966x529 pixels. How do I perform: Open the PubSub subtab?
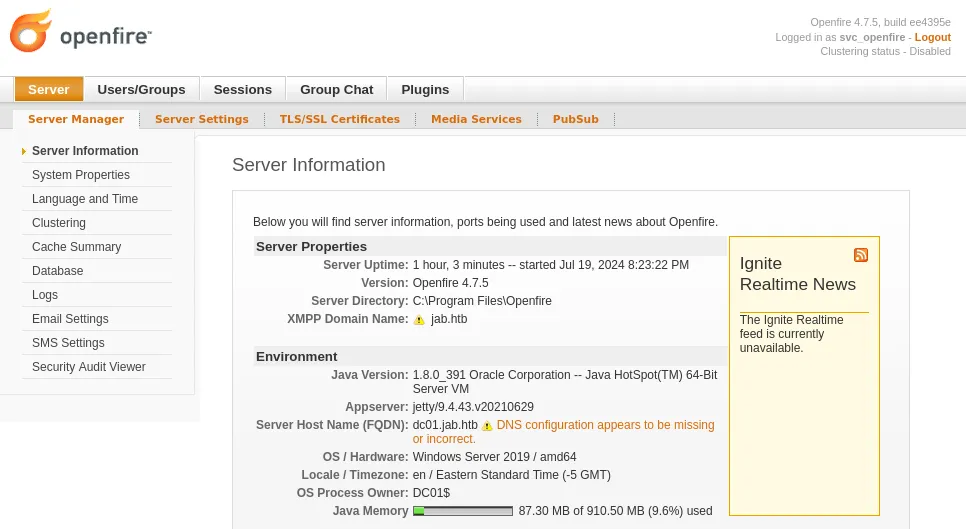[575, 119]
